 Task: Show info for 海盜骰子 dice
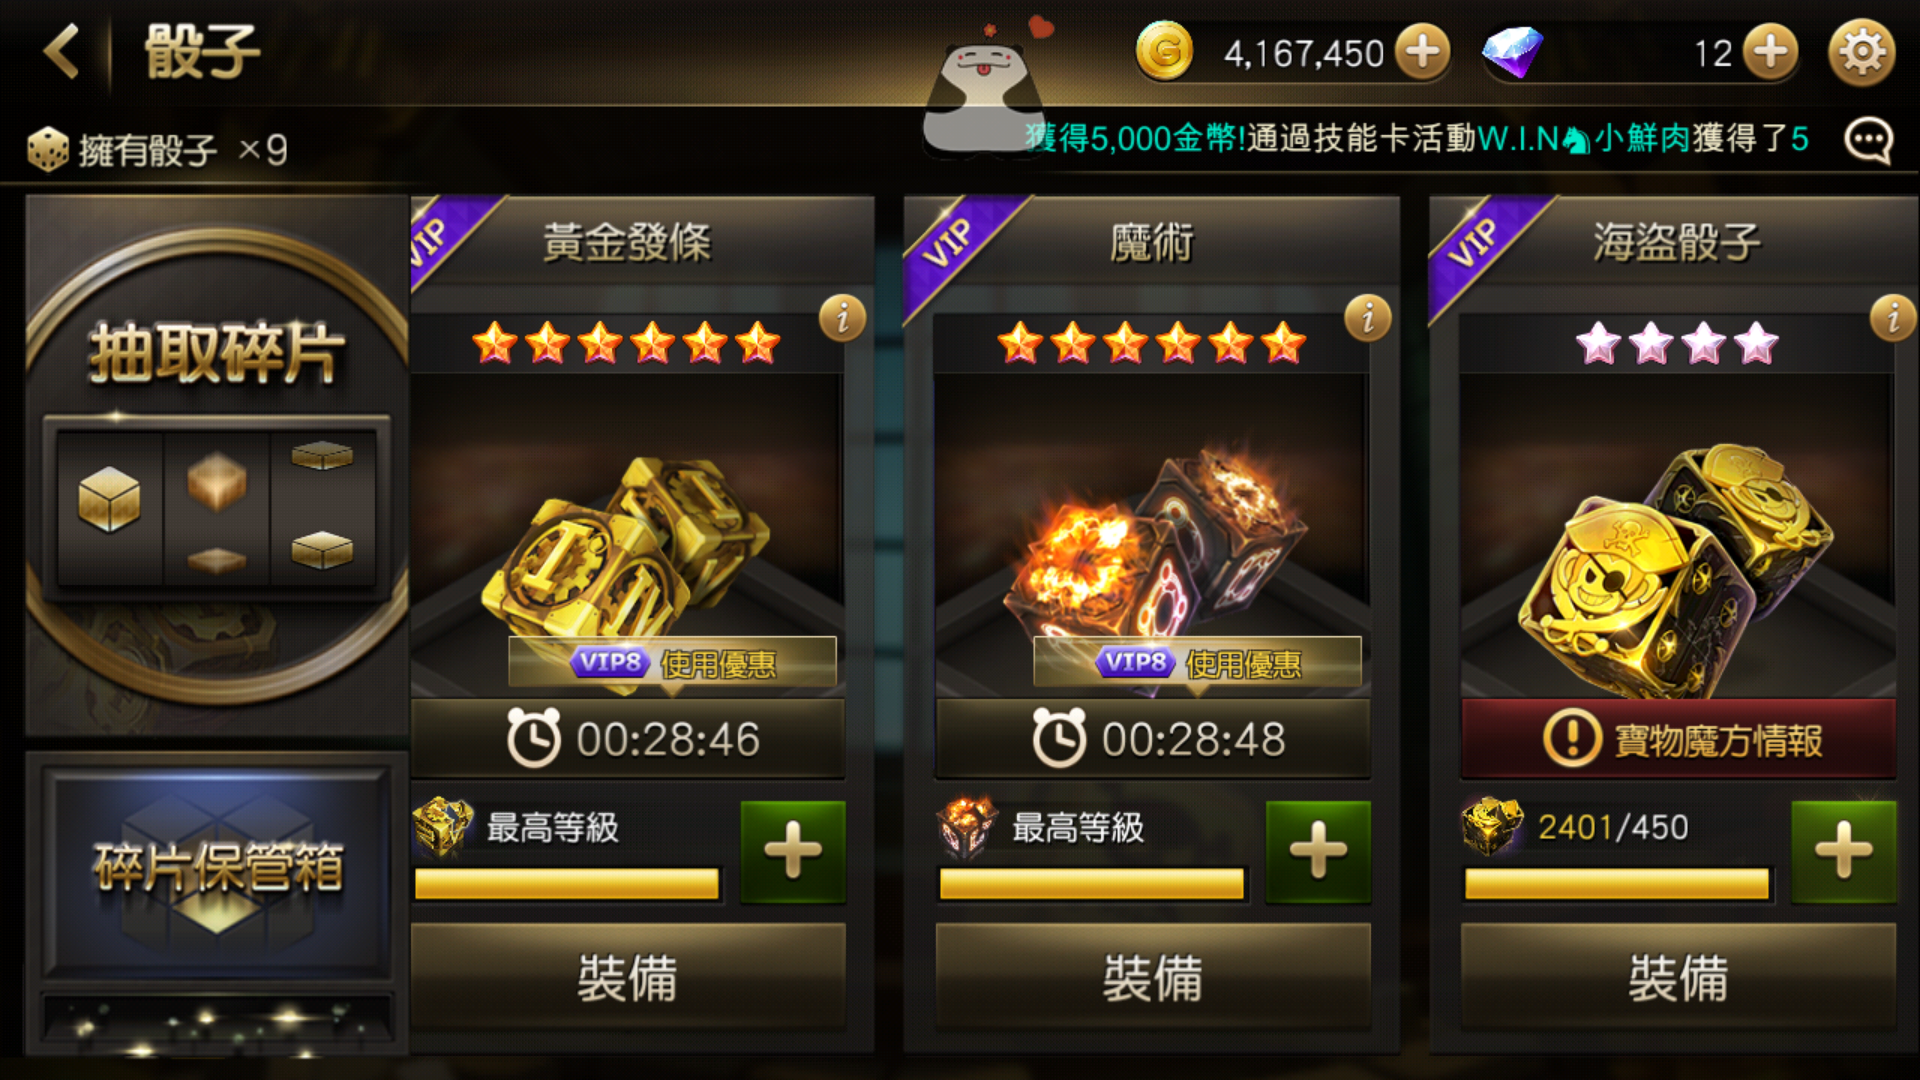(x=1893, y=319)
